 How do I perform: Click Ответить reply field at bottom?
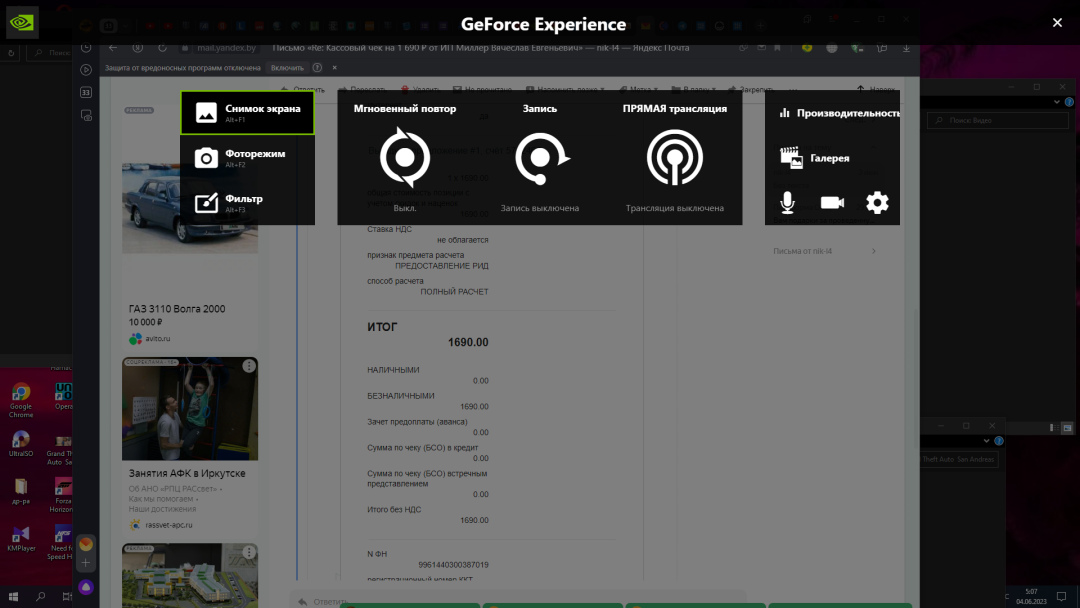pos(520,600)
